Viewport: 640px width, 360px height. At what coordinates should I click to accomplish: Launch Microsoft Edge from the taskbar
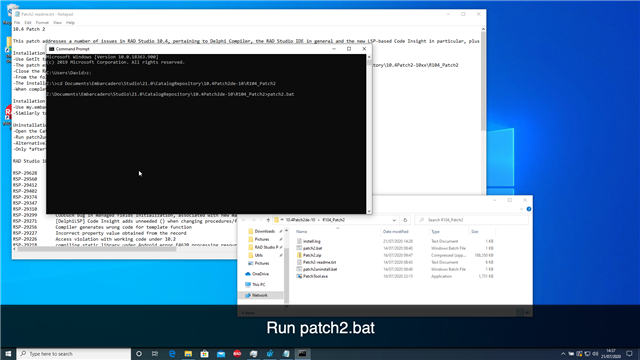point(172,354)
